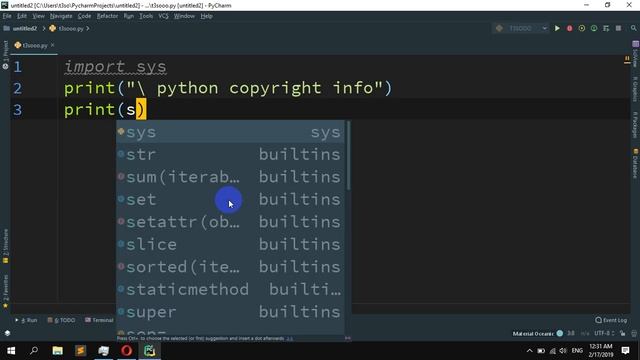Screen dimensions: 640x360
Task: Open Search Everywhere magnifier icon
Action: tap(633, 28)
